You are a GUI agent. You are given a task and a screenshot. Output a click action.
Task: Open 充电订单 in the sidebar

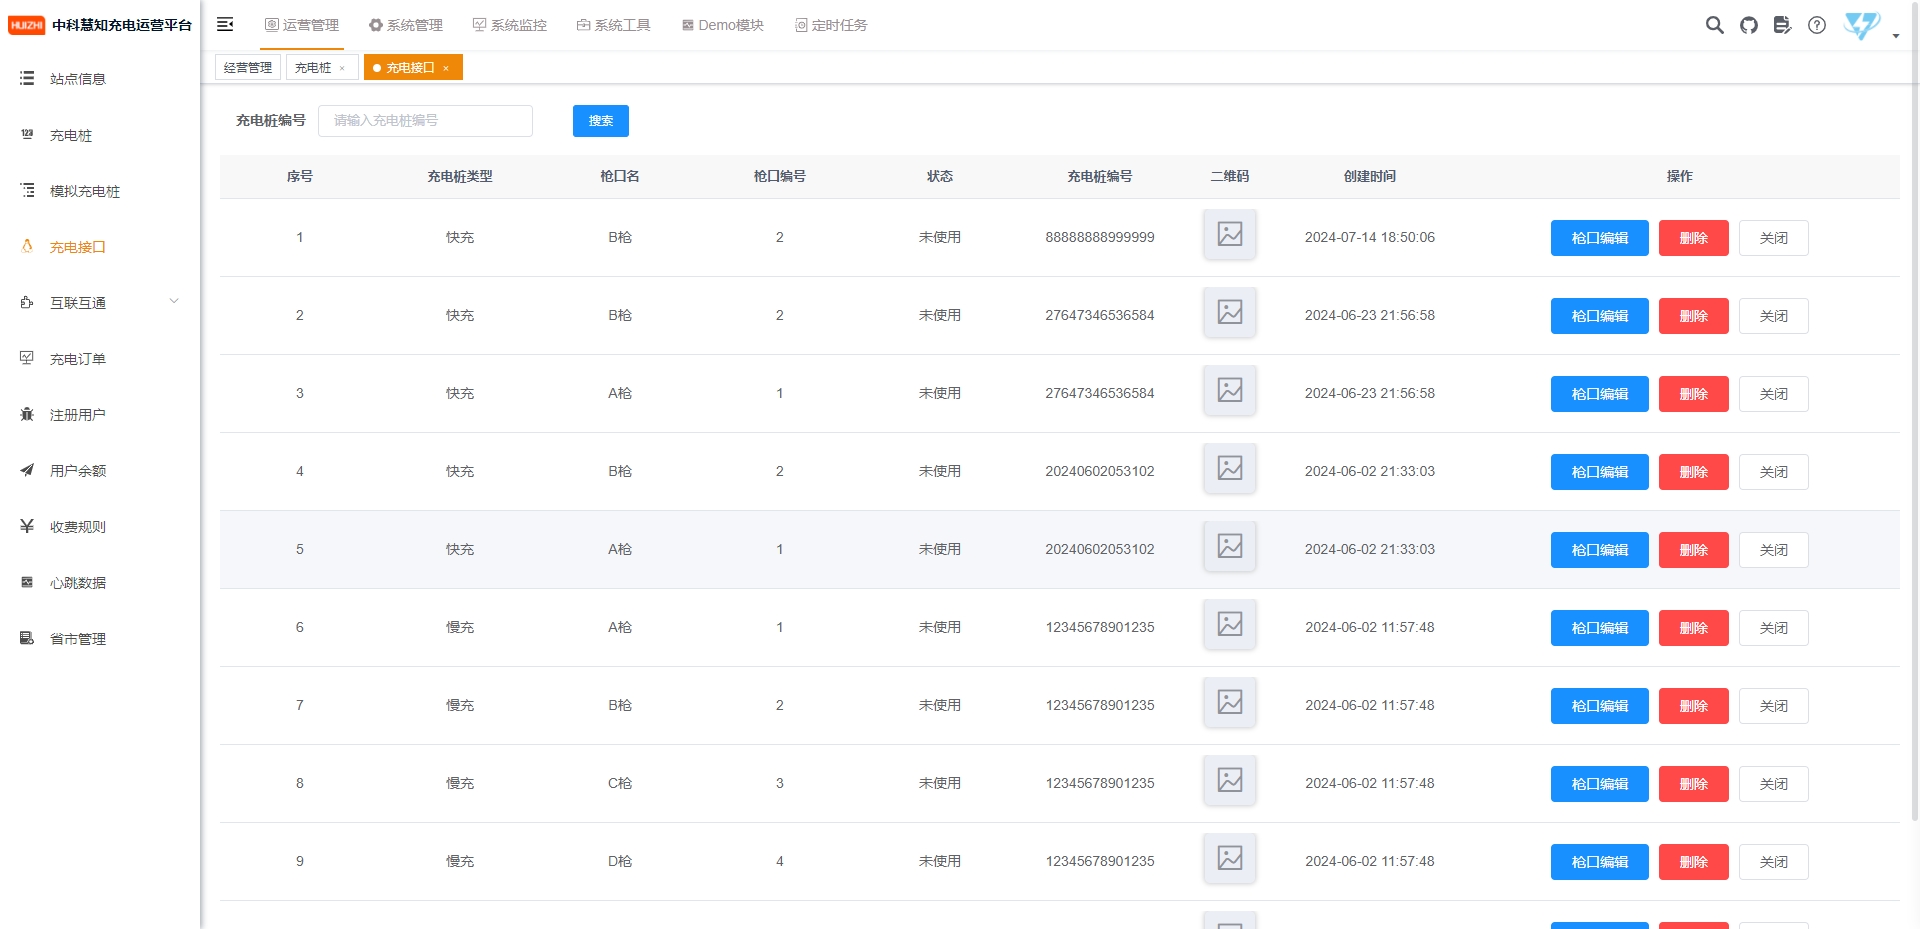coord(100,358)
